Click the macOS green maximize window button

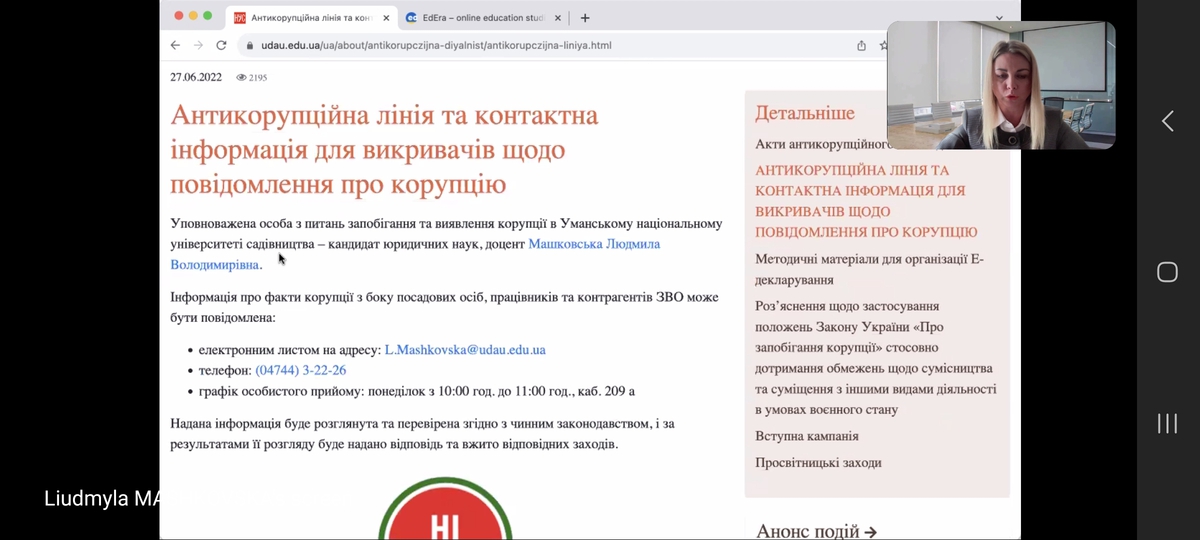coord(207,16)
